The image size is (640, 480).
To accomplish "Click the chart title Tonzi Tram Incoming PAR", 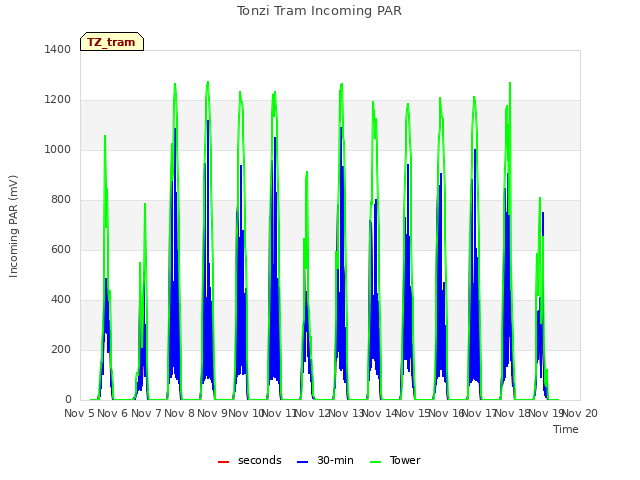I will (319, 11).
